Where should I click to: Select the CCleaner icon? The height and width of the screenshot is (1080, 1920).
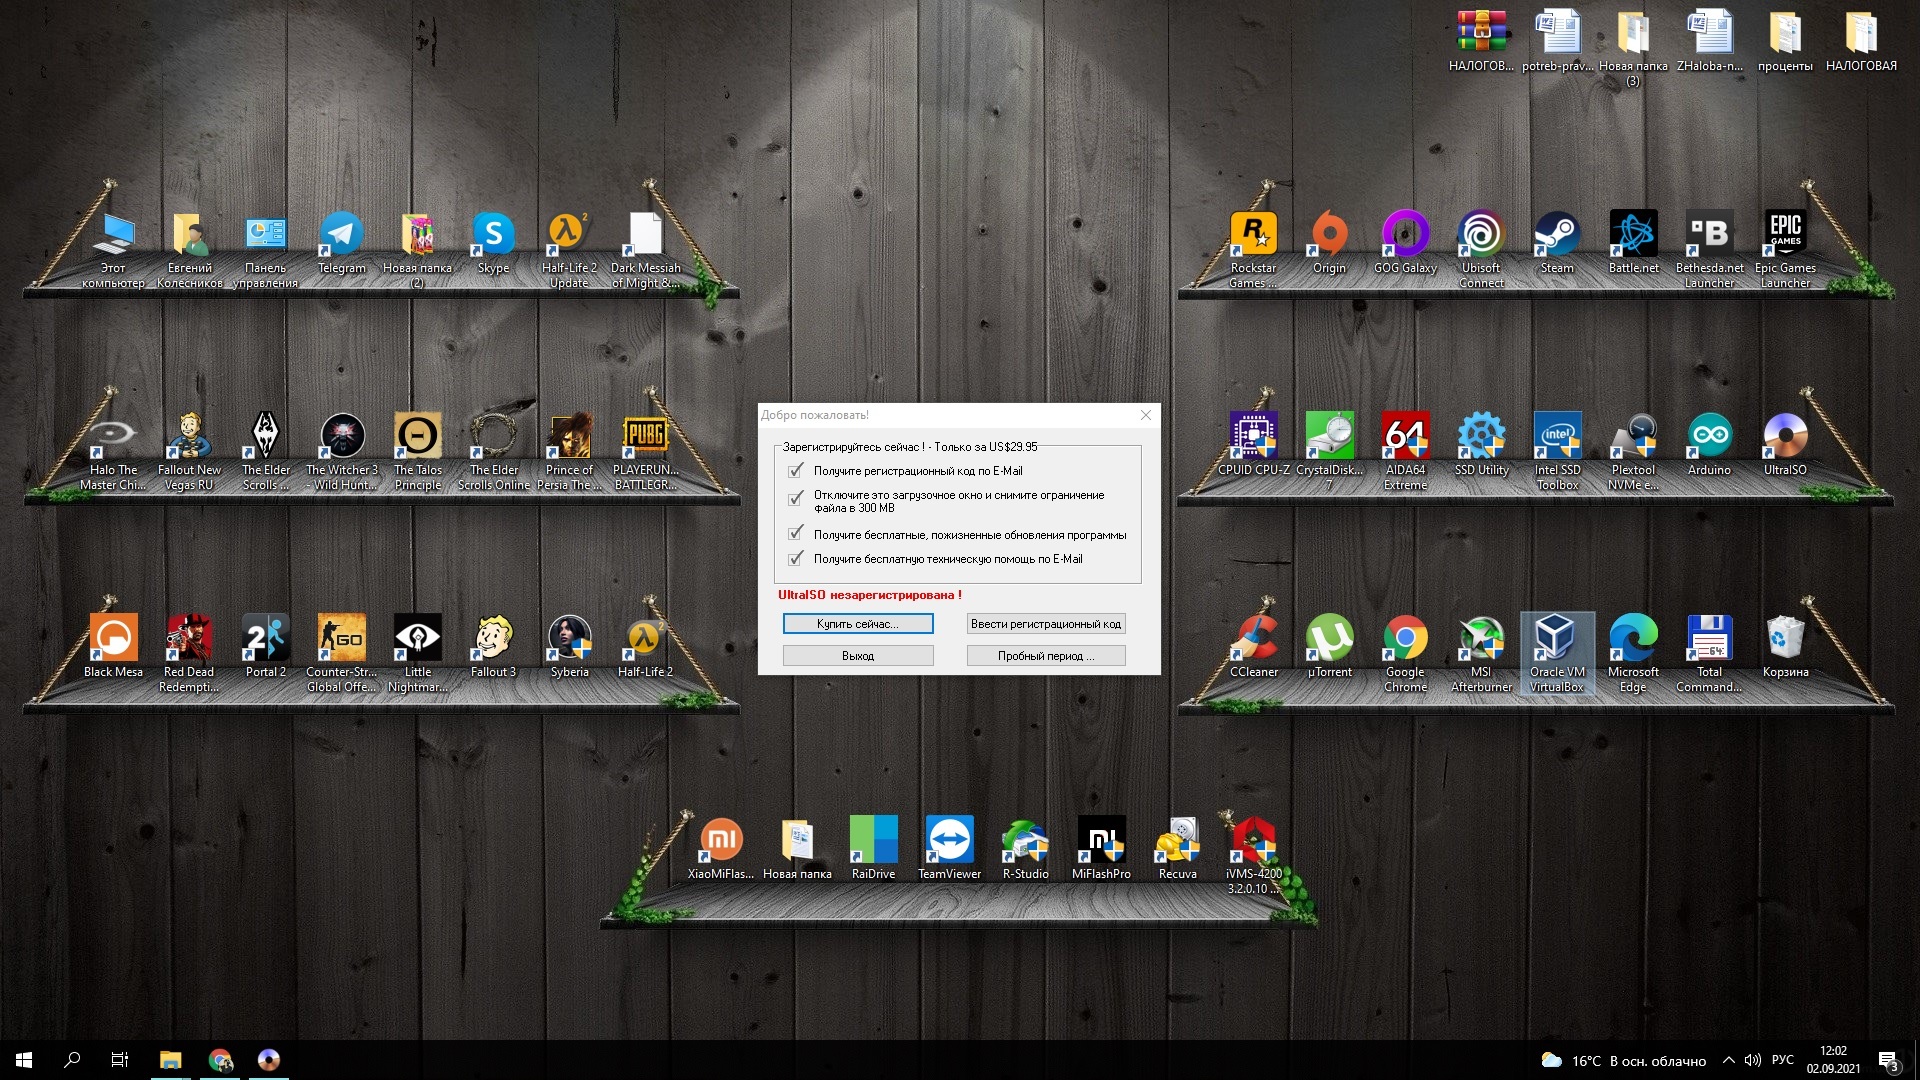pos(1254,647)
